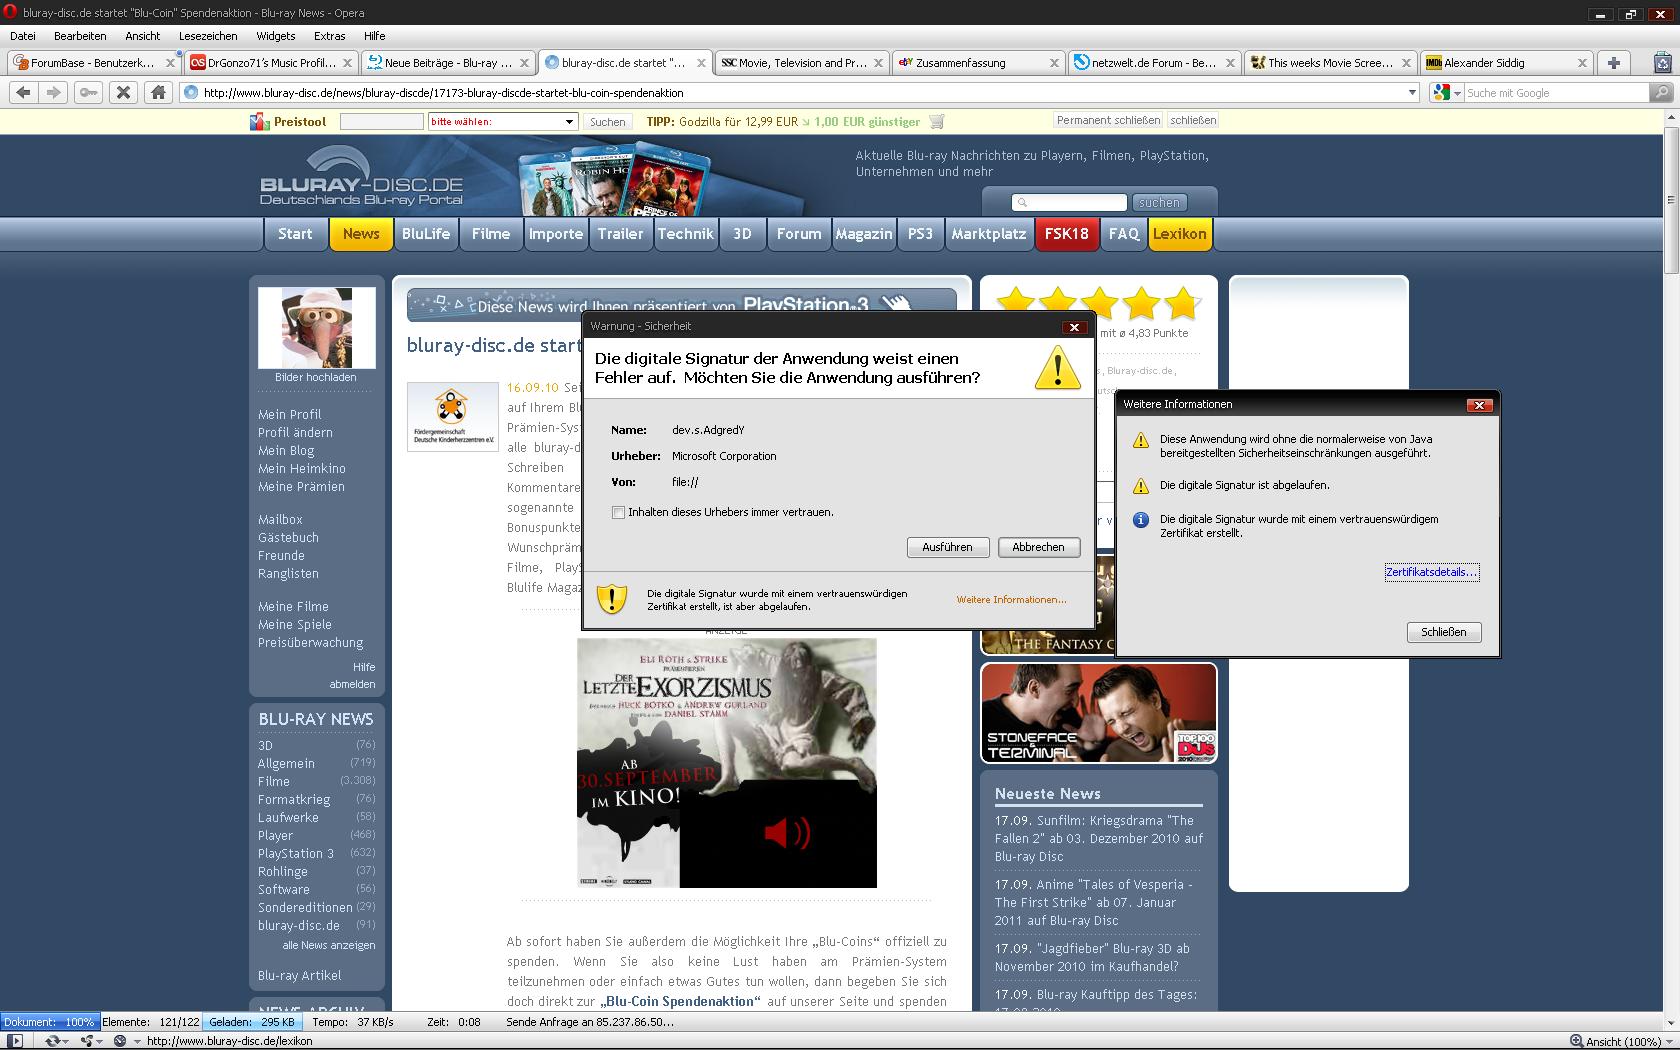Click 'Permanent schließen' on Preistool bar
Viewport: 1680px width, 1050px height.
[1108, 120]
